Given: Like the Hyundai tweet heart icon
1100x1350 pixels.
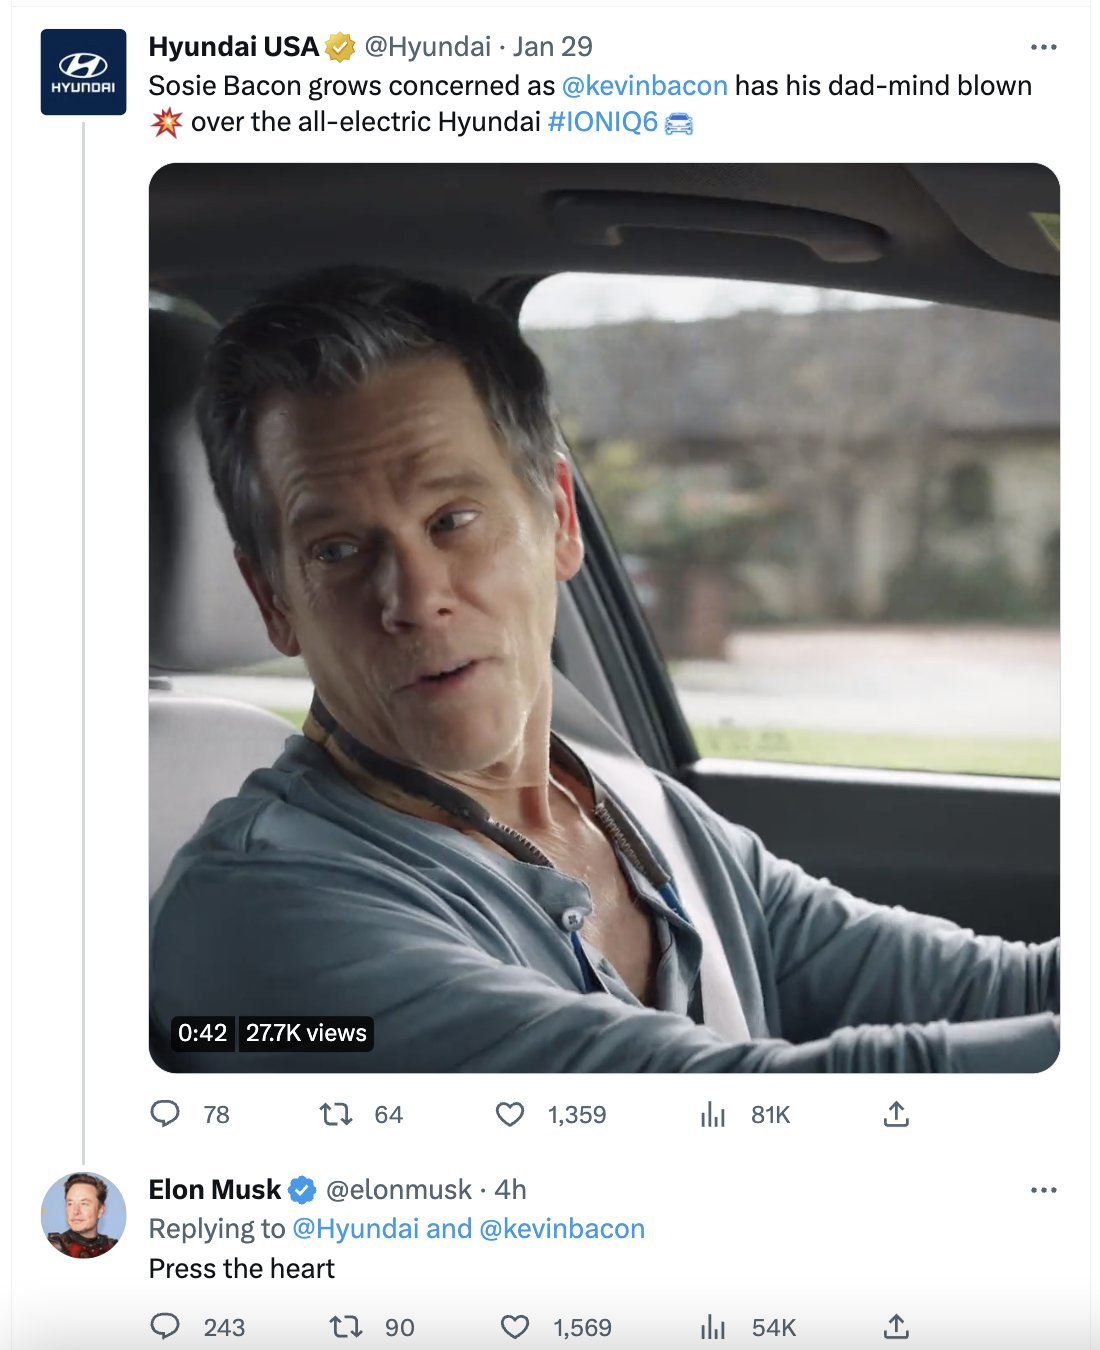Looking at the screenshot, I should click(x=511, y=1114).
